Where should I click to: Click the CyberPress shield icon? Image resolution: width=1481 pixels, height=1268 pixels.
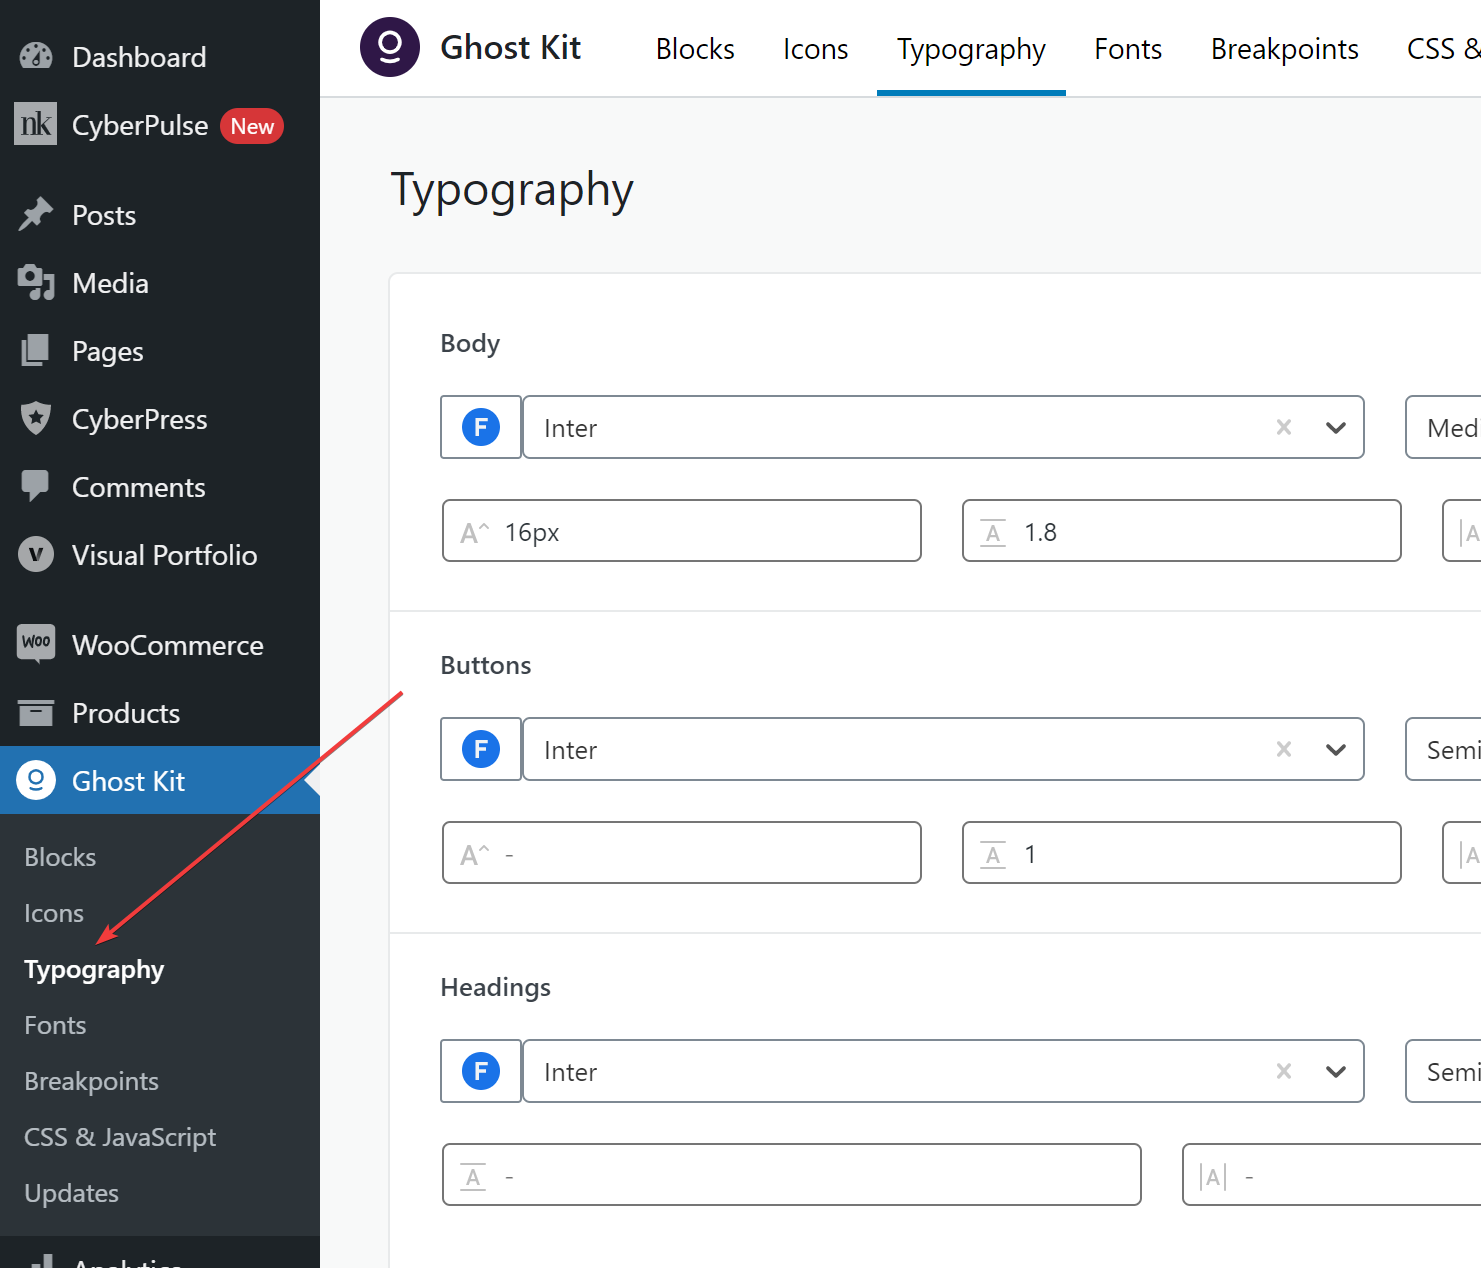tap(36, 418)
